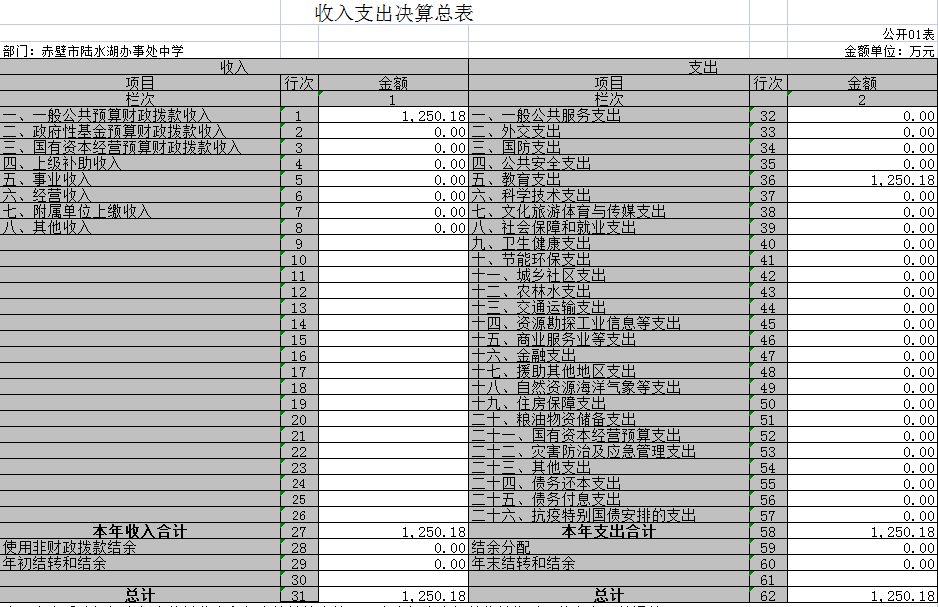Viewport: 938px width, 607px height.
Task: Select the 十、节能环保支出 cell
Action: coord(609,260)
